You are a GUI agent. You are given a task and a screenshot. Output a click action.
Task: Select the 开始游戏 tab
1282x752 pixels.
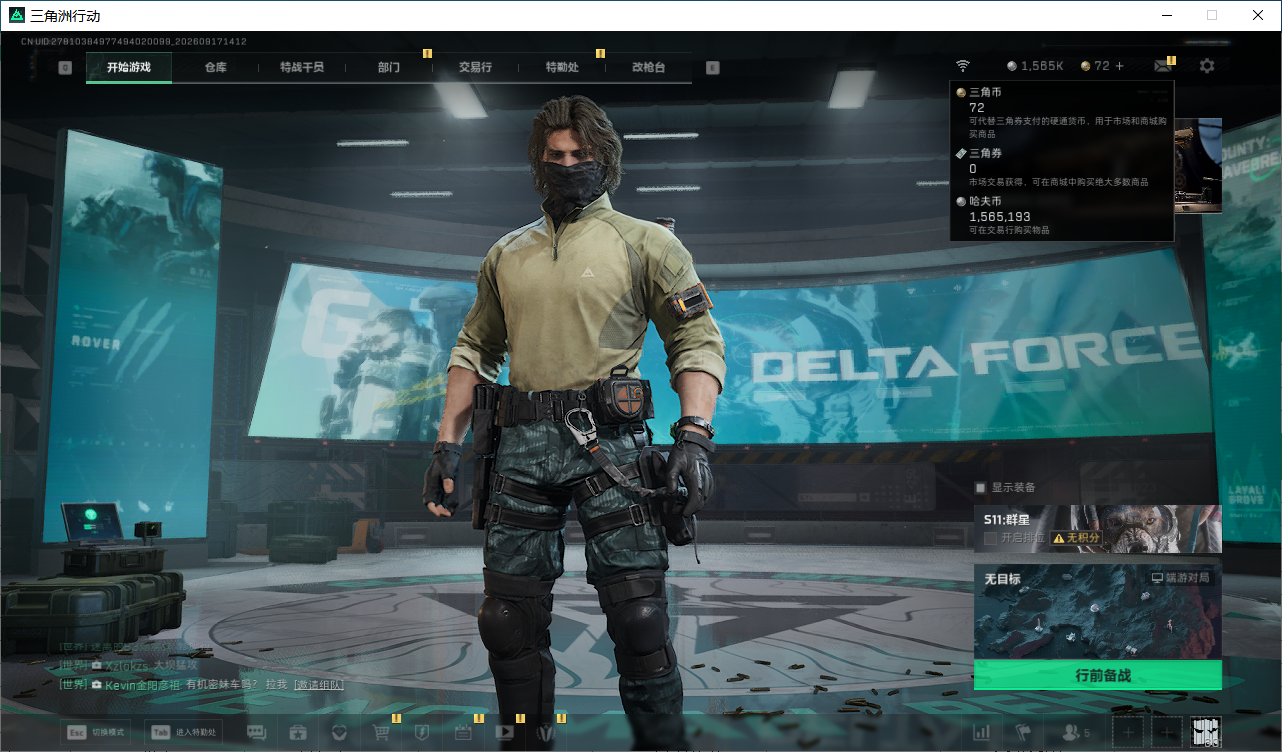point(129,67)
